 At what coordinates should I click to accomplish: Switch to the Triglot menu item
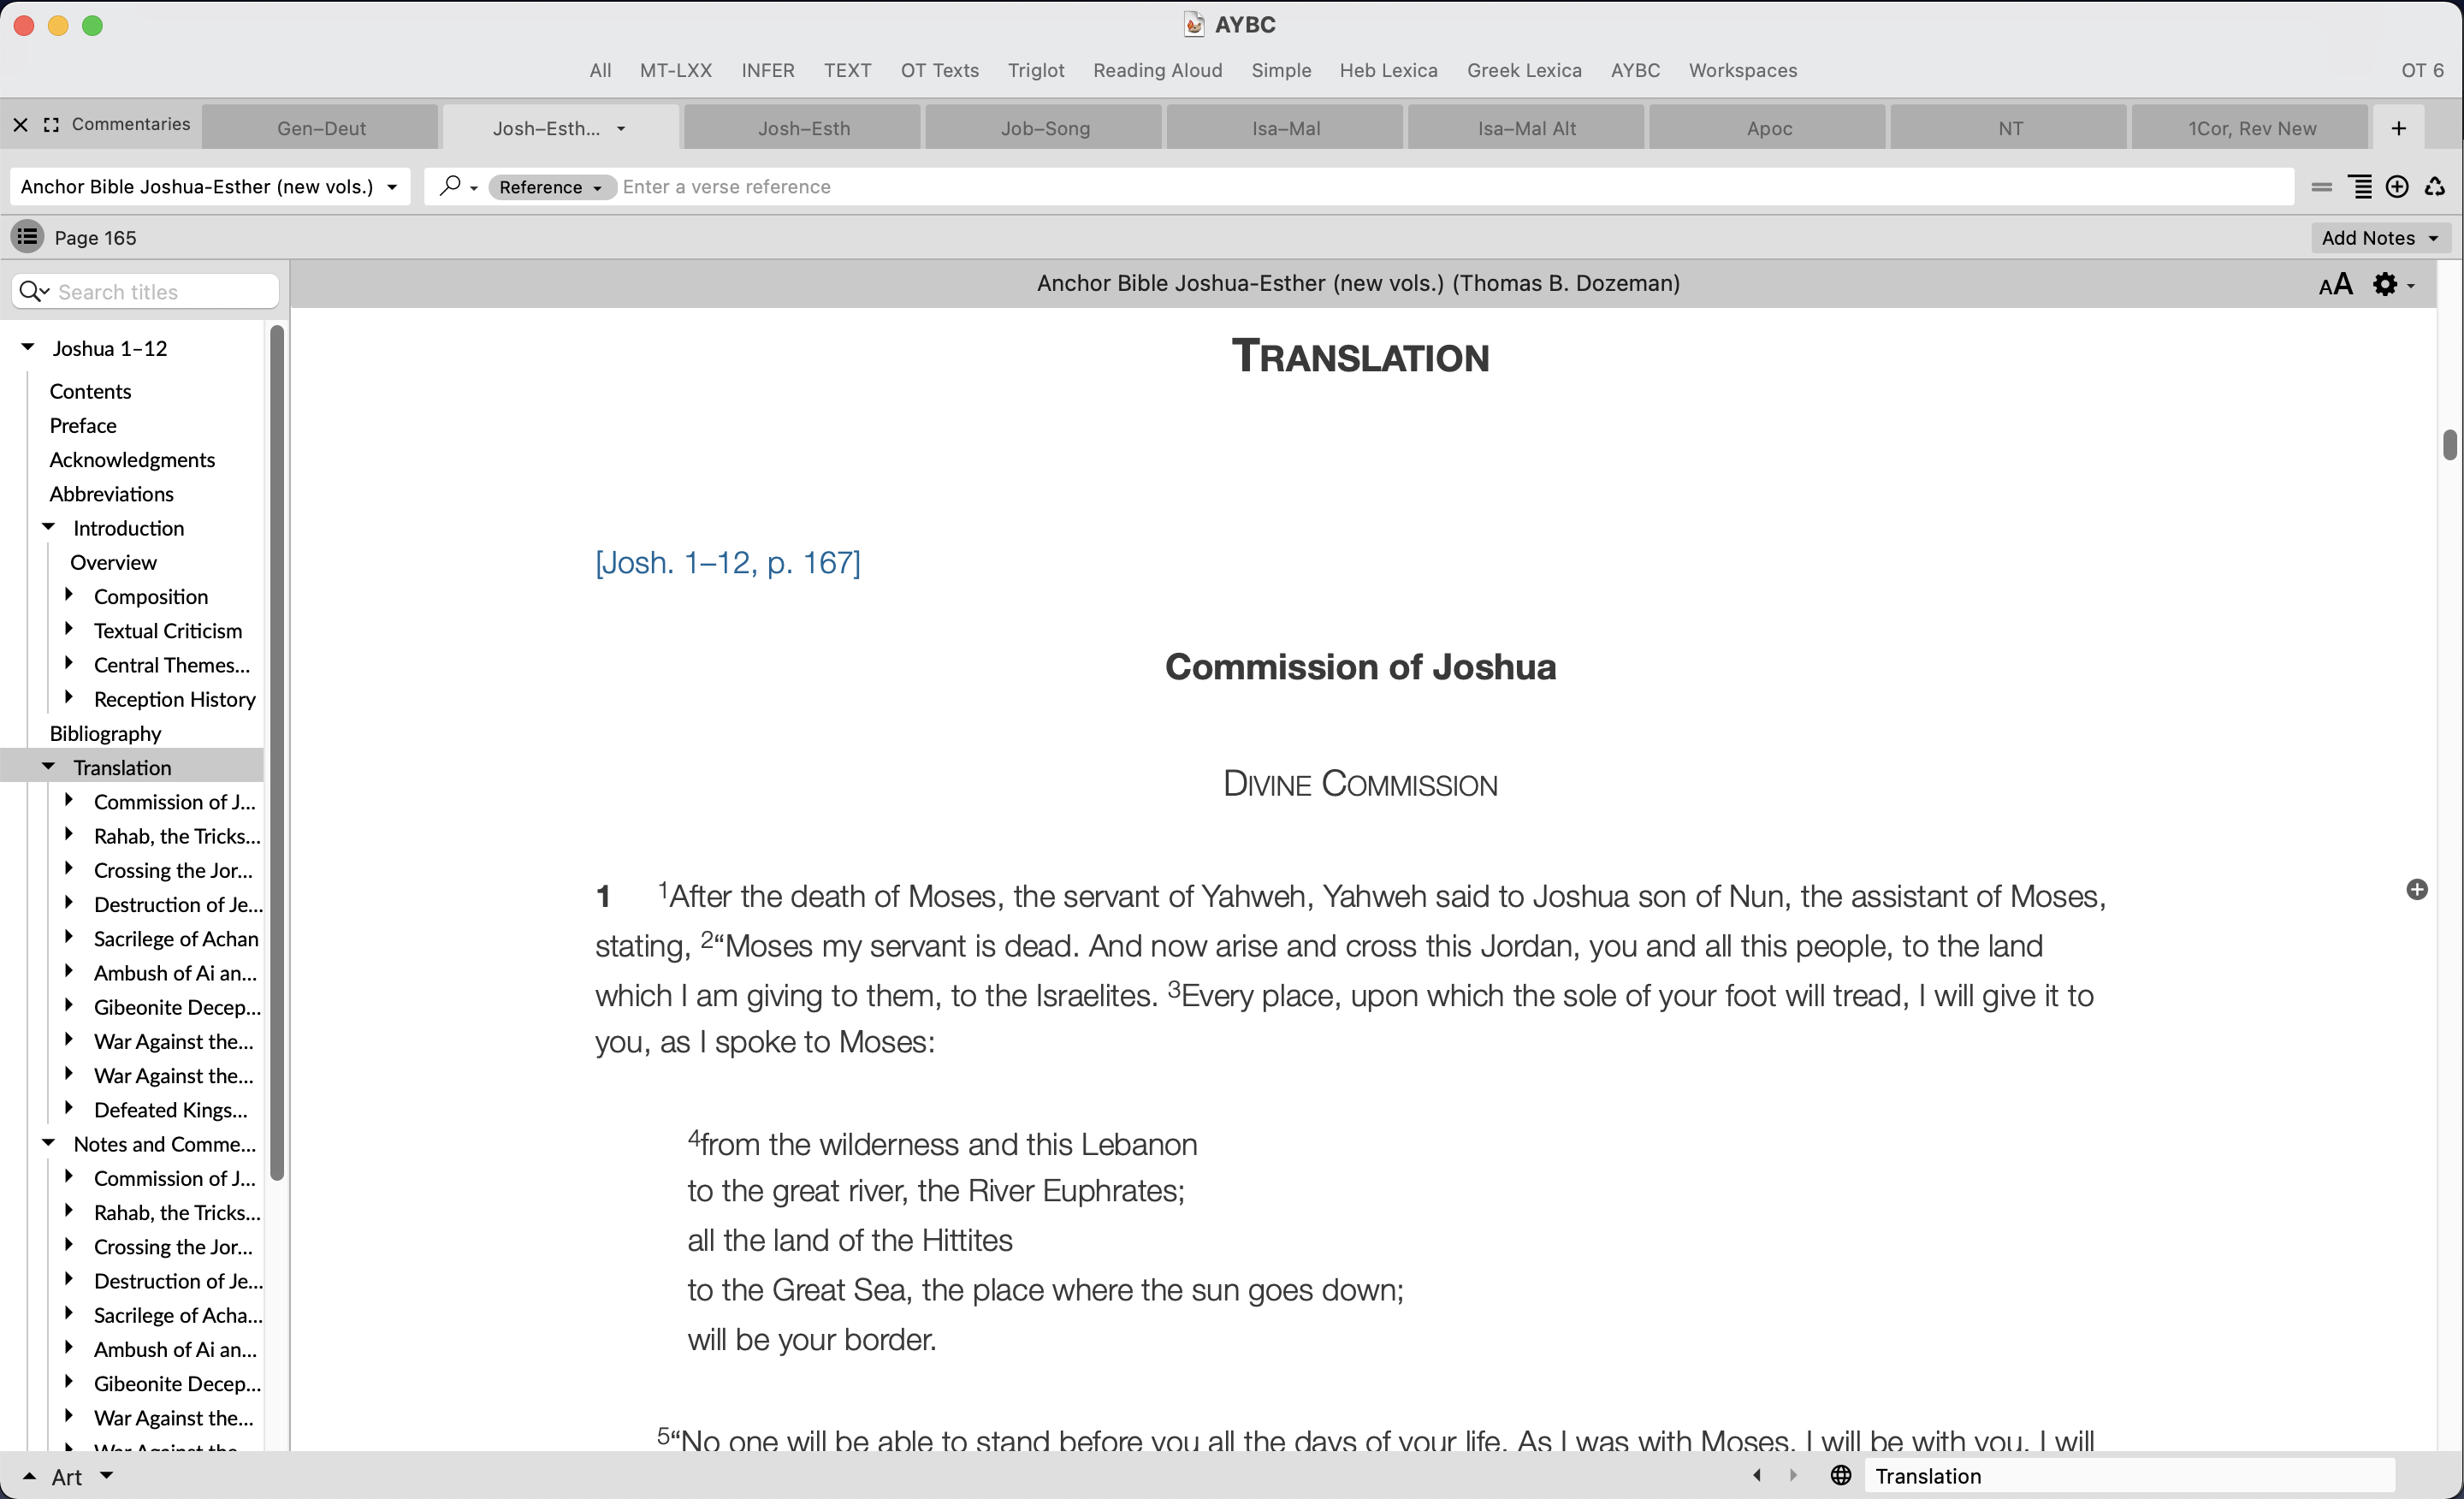click(x=1035, y=70)
